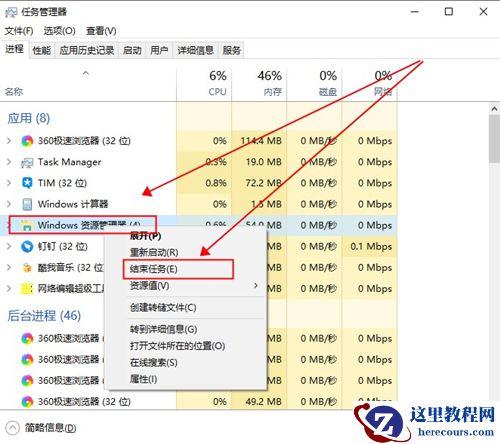
Task: Expand the 360极速浏览器 (32 位) app group
Action: pyautogui.click(x=9, y=141)
